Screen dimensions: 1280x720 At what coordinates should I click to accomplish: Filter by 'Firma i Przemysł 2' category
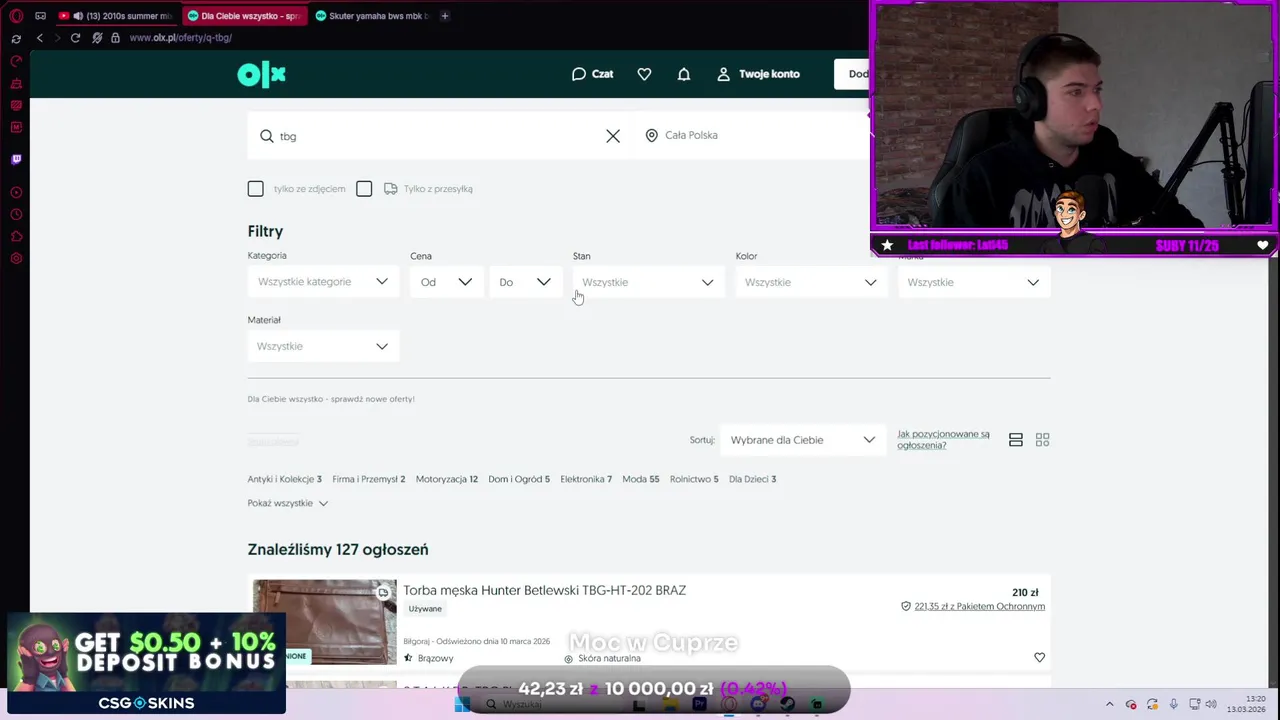point(369,479)
